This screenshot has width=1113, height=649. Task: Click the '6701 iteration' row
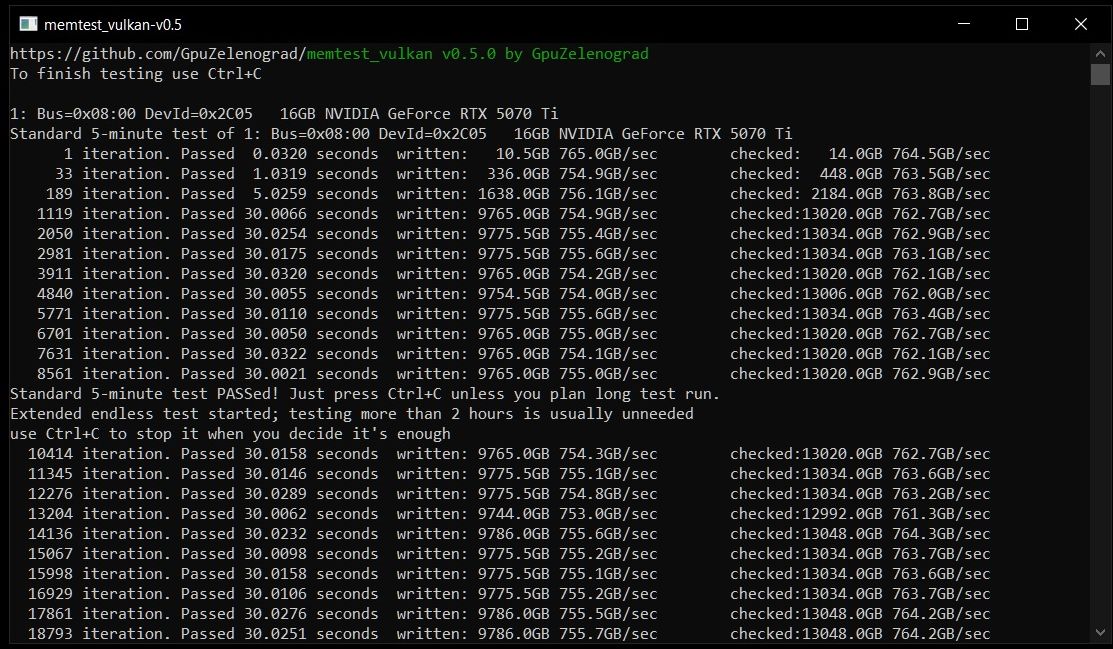[x=513, y=334]
